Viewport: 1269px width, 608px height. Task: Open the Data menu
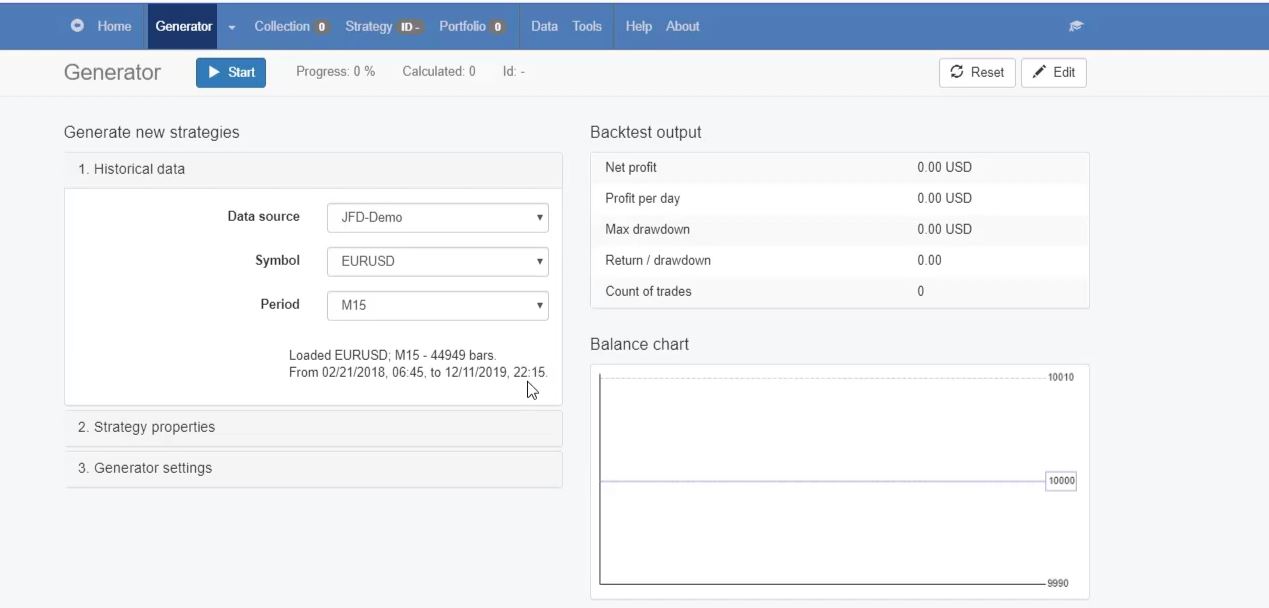tap(544, 27)
